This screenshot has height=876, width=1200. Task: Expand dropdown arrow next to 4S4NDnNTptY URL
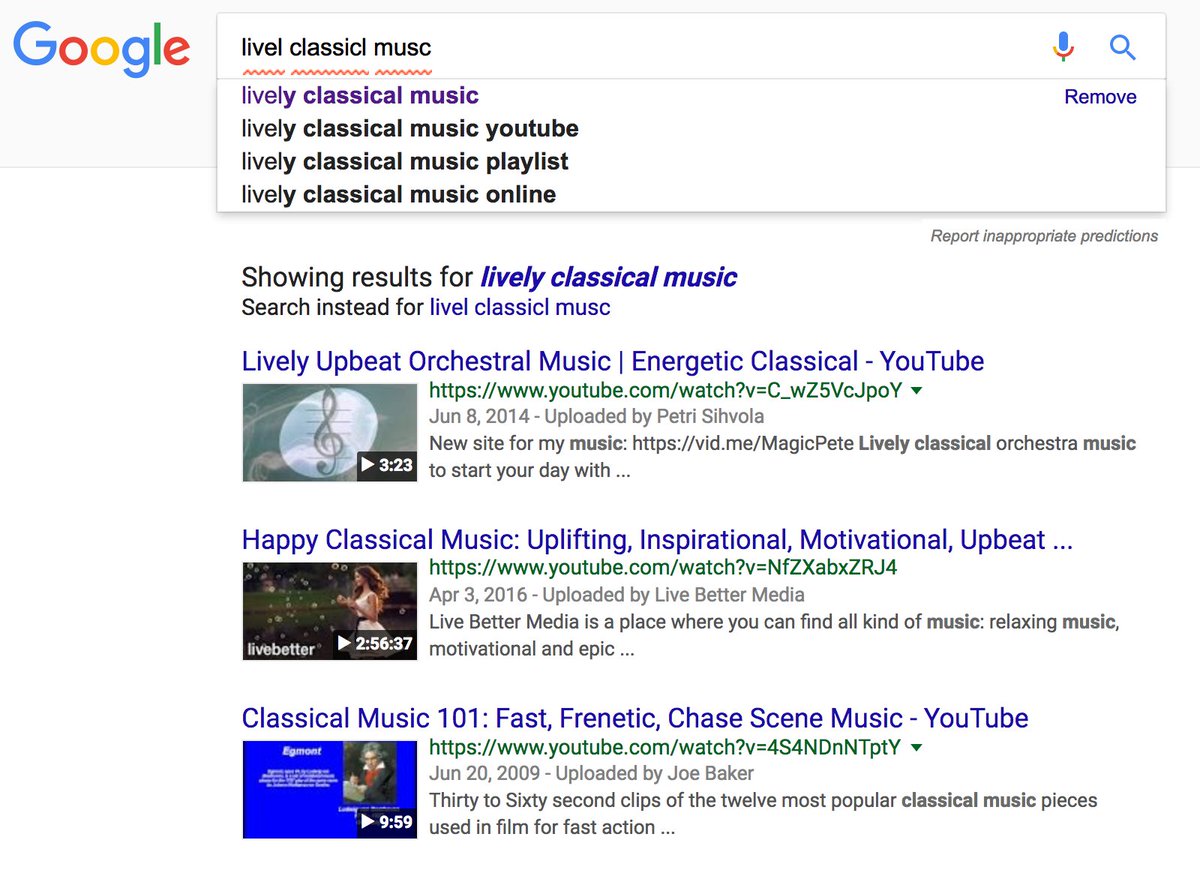(916, 747)
